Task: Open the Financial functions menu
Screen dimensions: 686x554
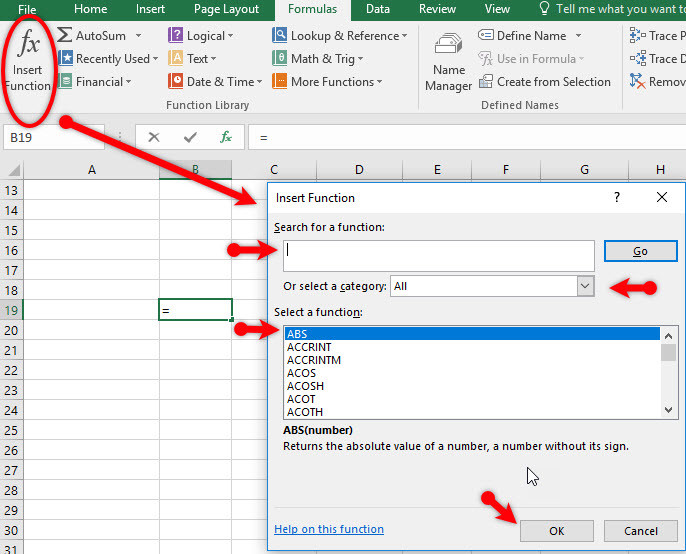Action: (95, 82)
